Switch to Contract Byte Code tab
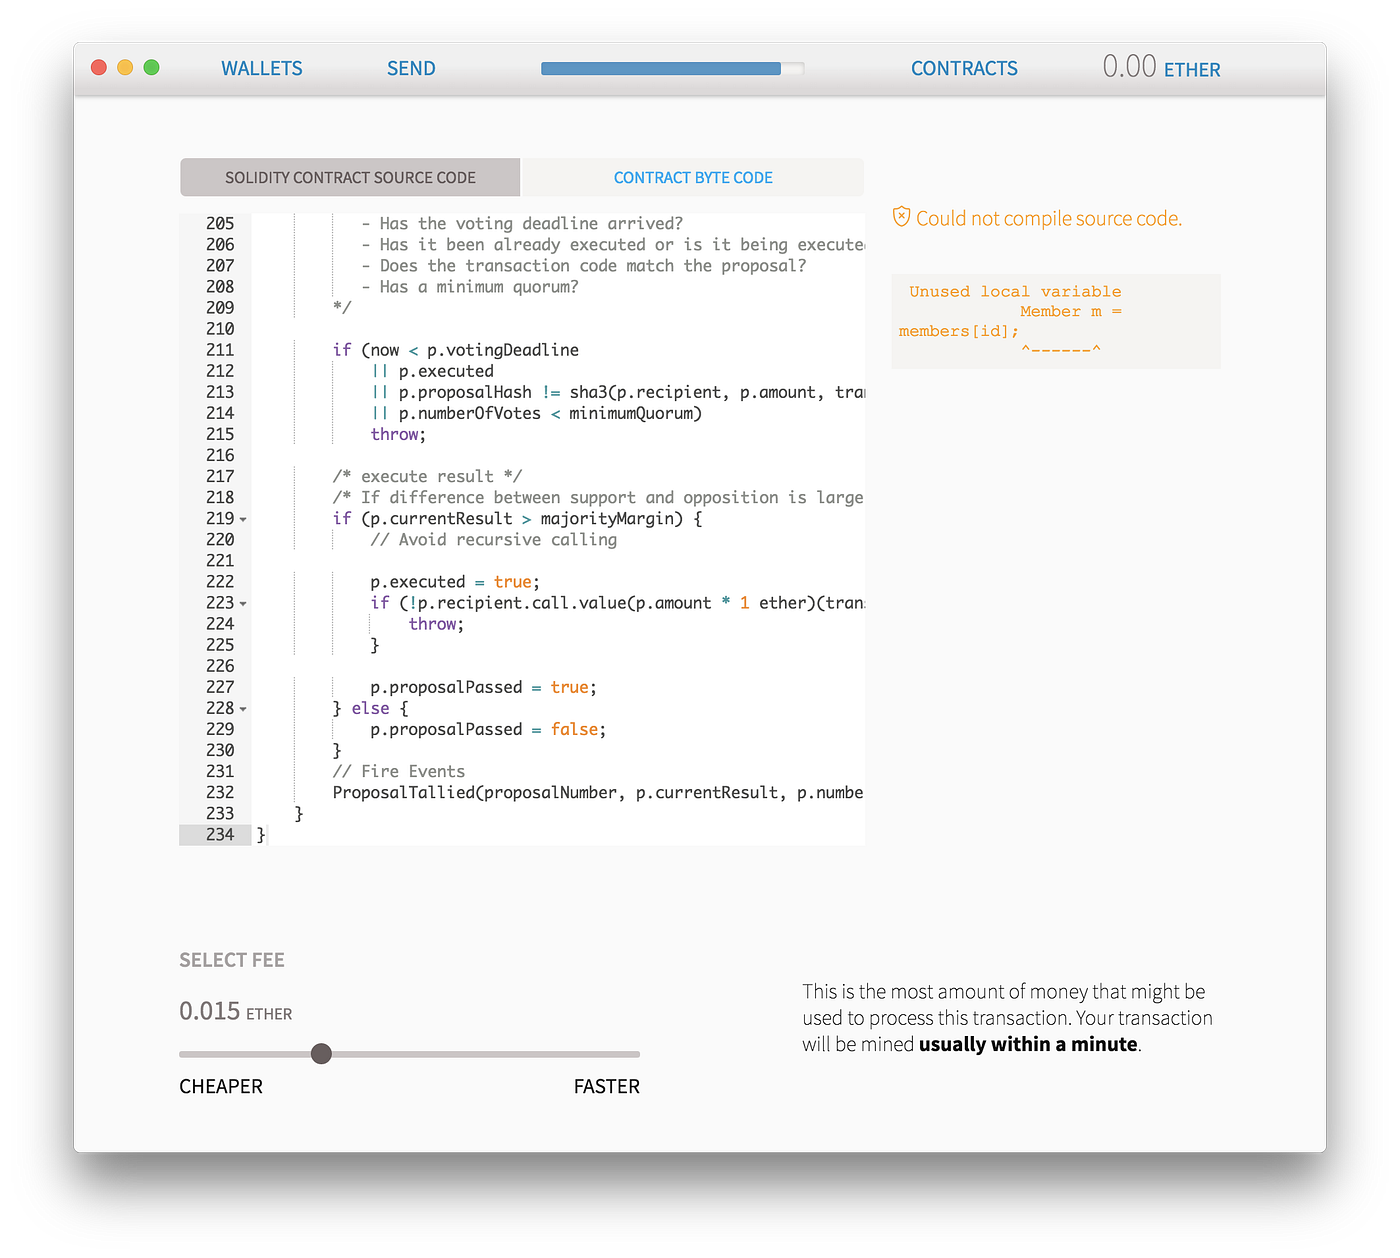Viewport: 1400px width, 1258px height. pos(693,177)
